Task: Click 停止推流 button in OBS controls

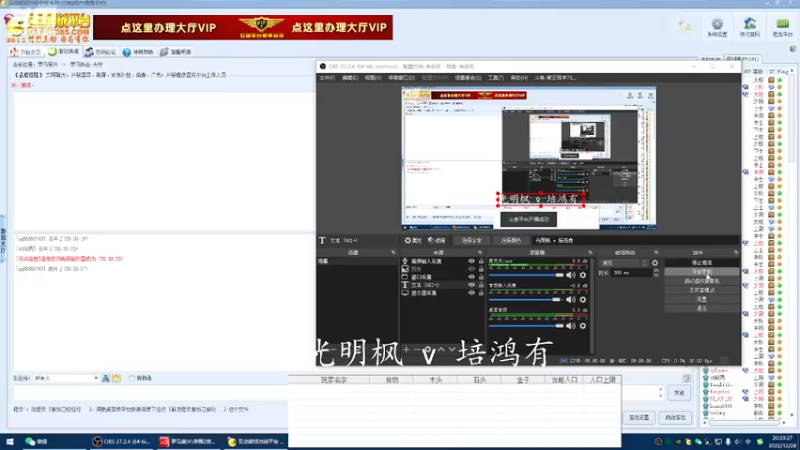Action: click(x=702, y=263)
